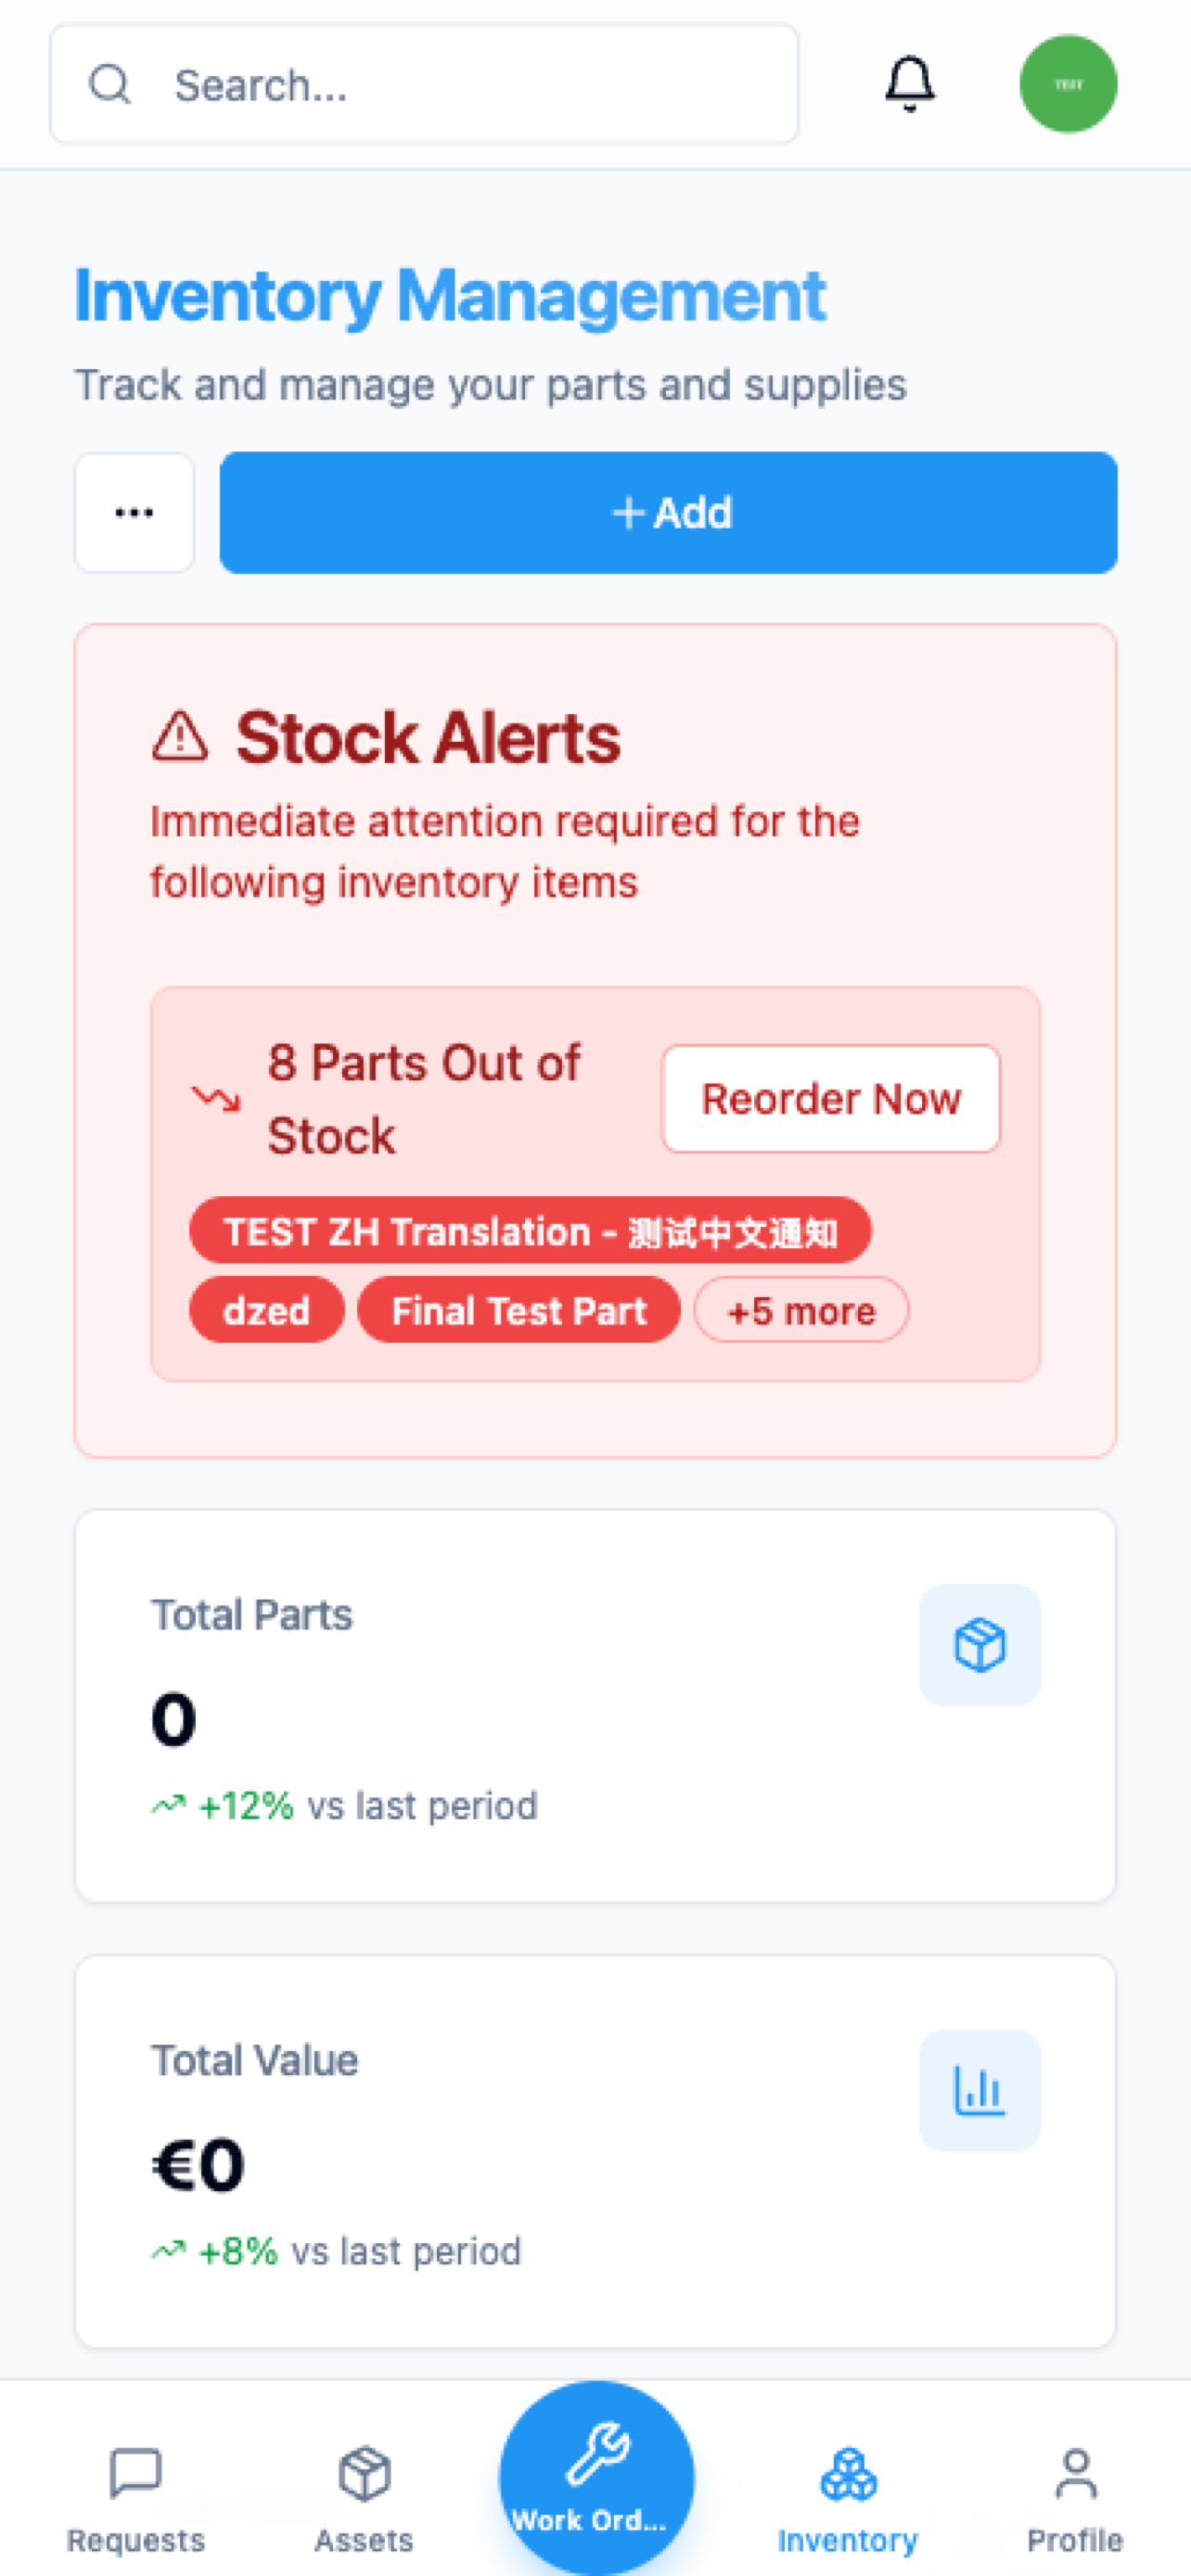The width and height of the screenshot is (1191, 2576).
Task: Expand the "+5 more" parts chip
Action: pyautogui.click(x=801, y=1310)
